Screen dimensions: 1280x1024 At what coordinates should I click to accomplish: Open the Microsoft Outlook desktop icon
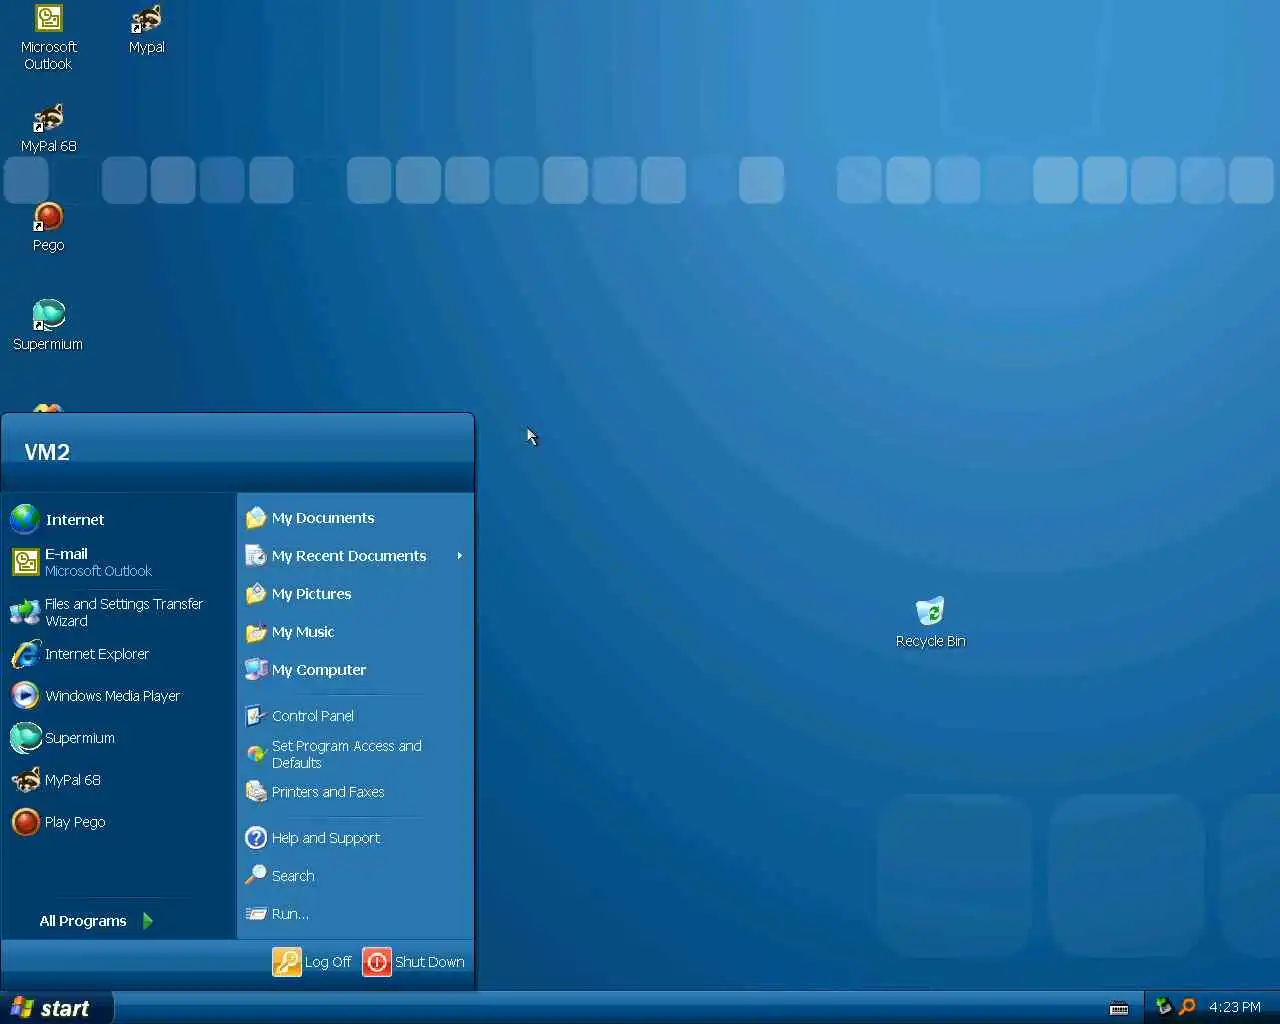(x=48, y=38)
